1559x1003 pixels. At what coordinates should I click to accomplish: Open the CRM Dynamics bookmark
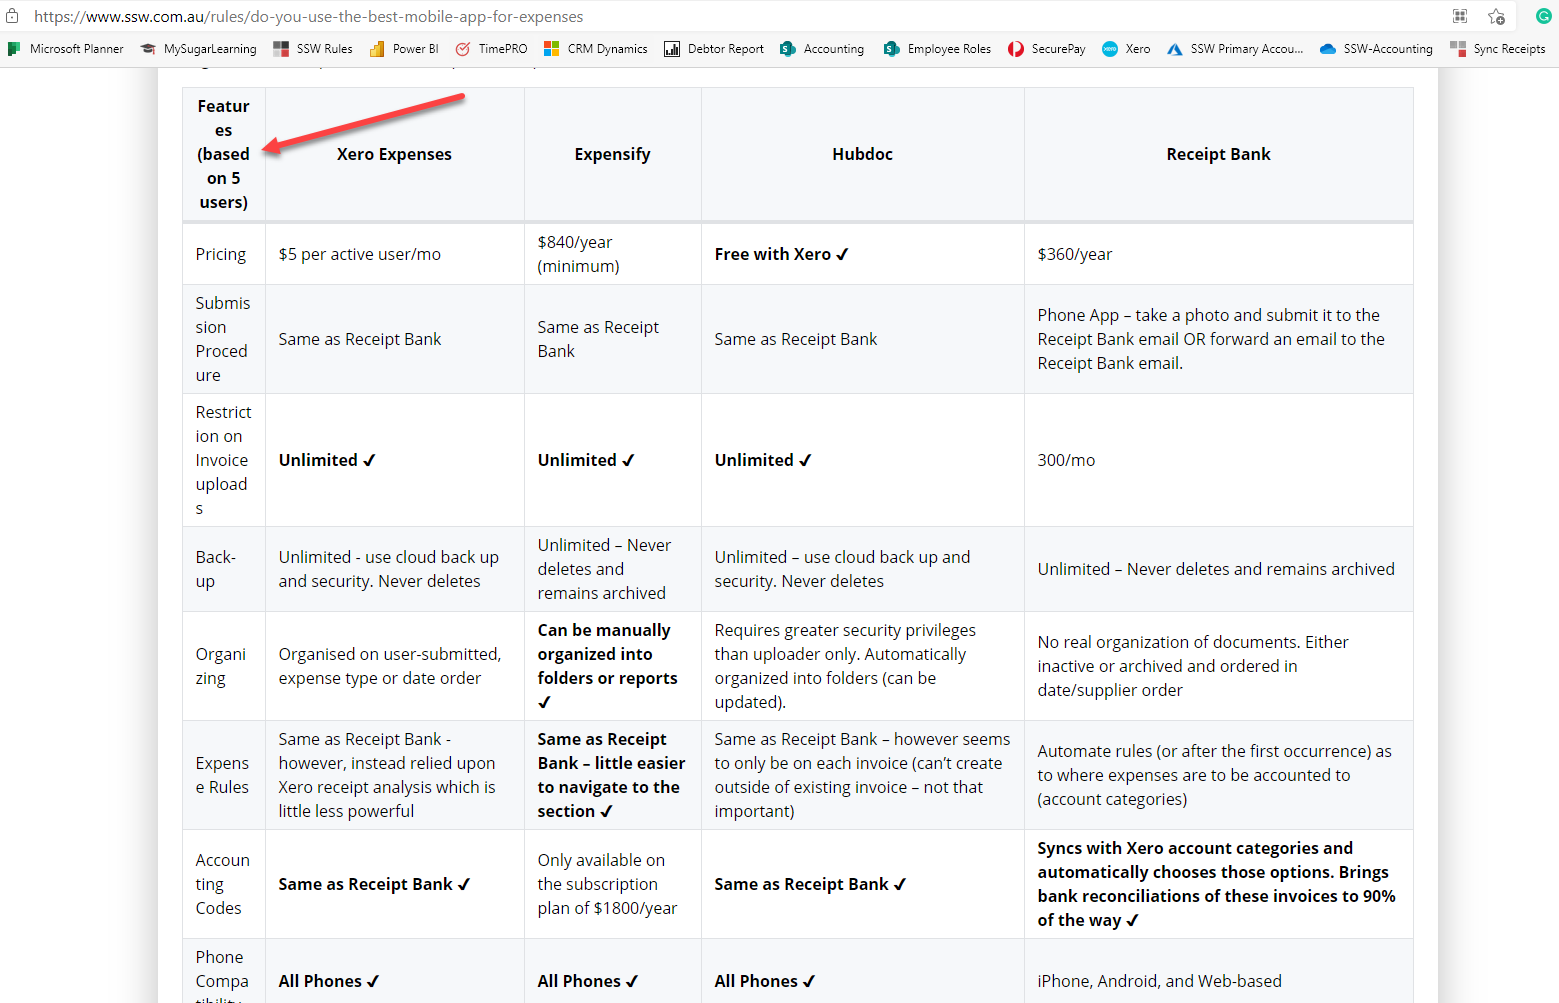596,48
